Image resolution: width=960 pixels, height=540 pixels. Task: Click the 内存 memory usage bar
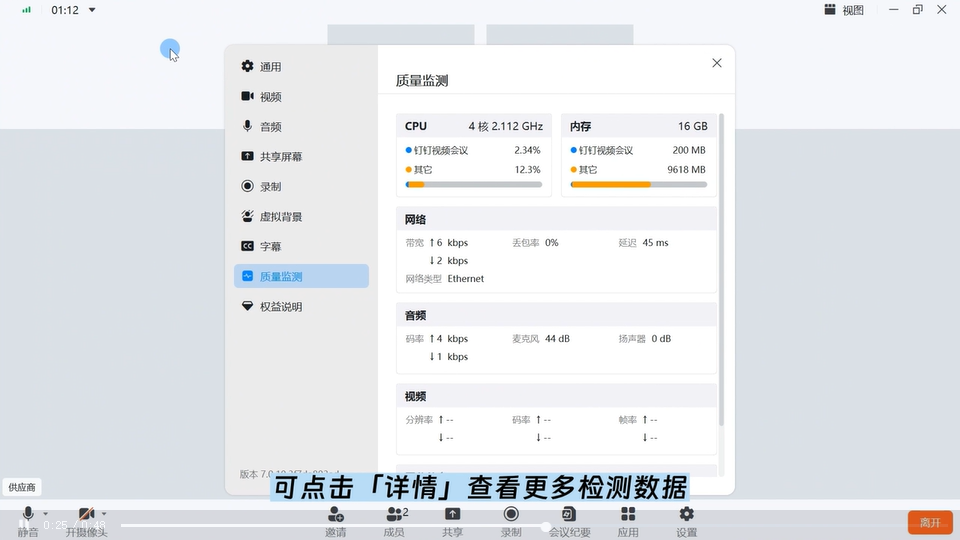click(639, 184)
